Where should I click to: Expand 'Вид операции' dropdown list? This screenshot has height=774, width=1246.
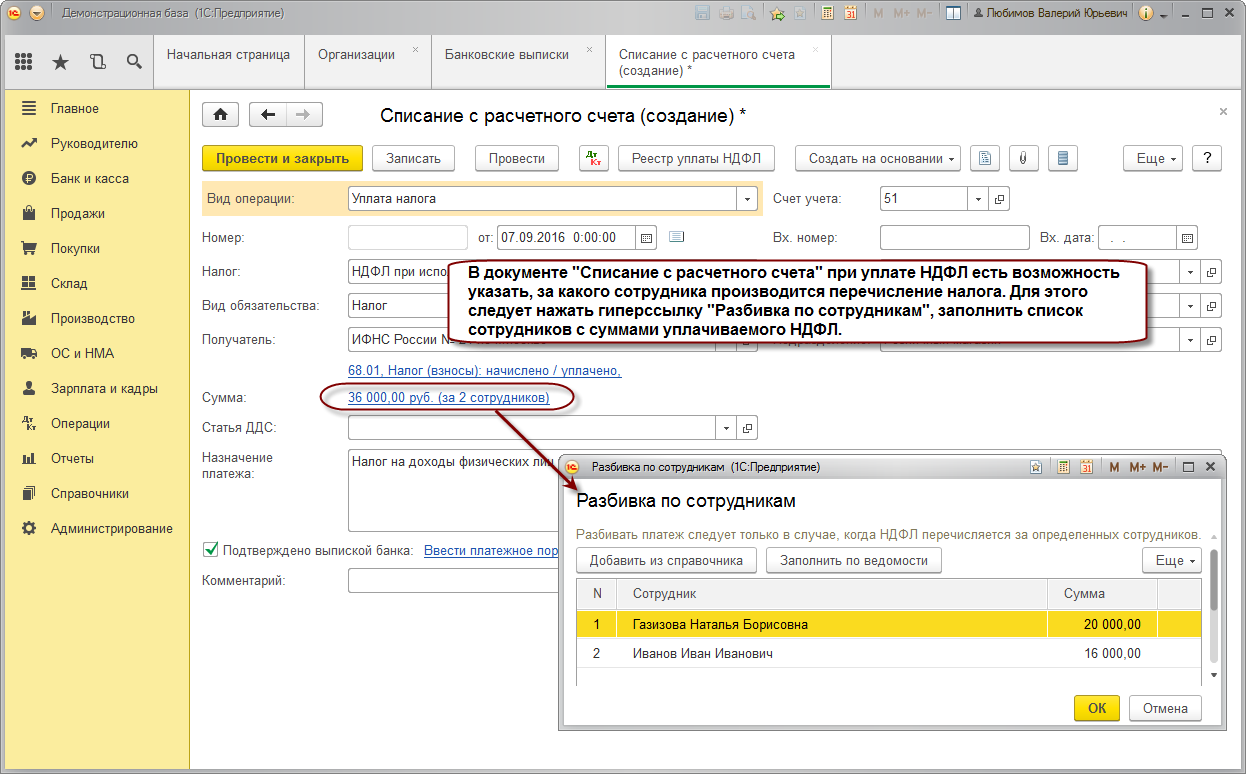(x=746, y=199)
